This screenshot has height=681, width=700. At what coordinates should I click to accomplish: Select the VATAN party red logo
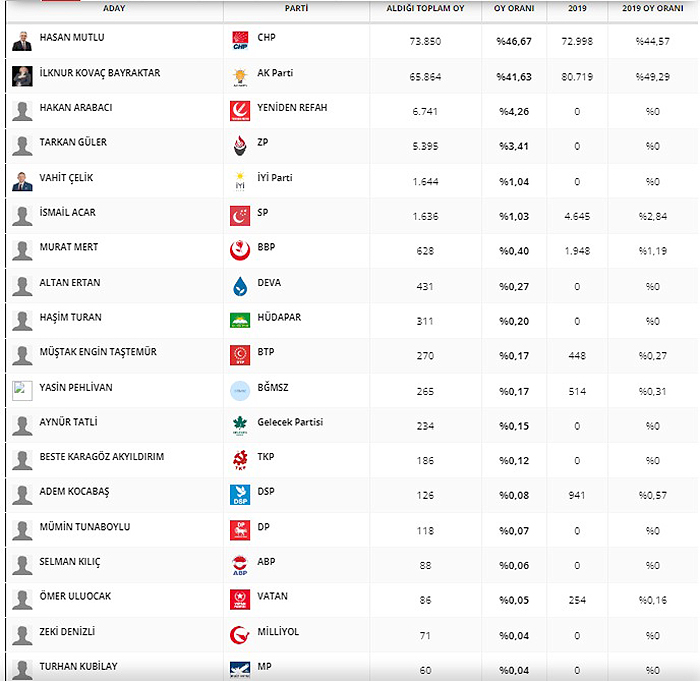tap(240, 600)
